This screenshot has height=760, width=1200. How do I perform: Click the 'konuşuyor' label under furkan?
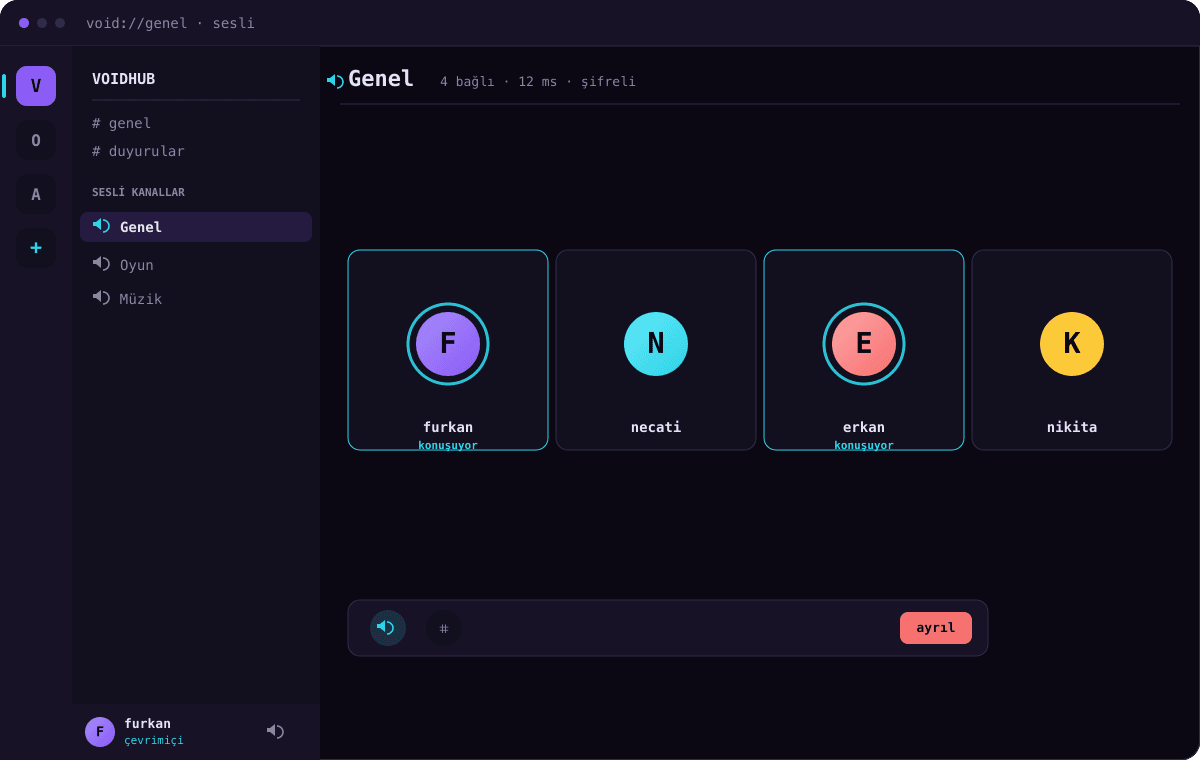(448, 445)
